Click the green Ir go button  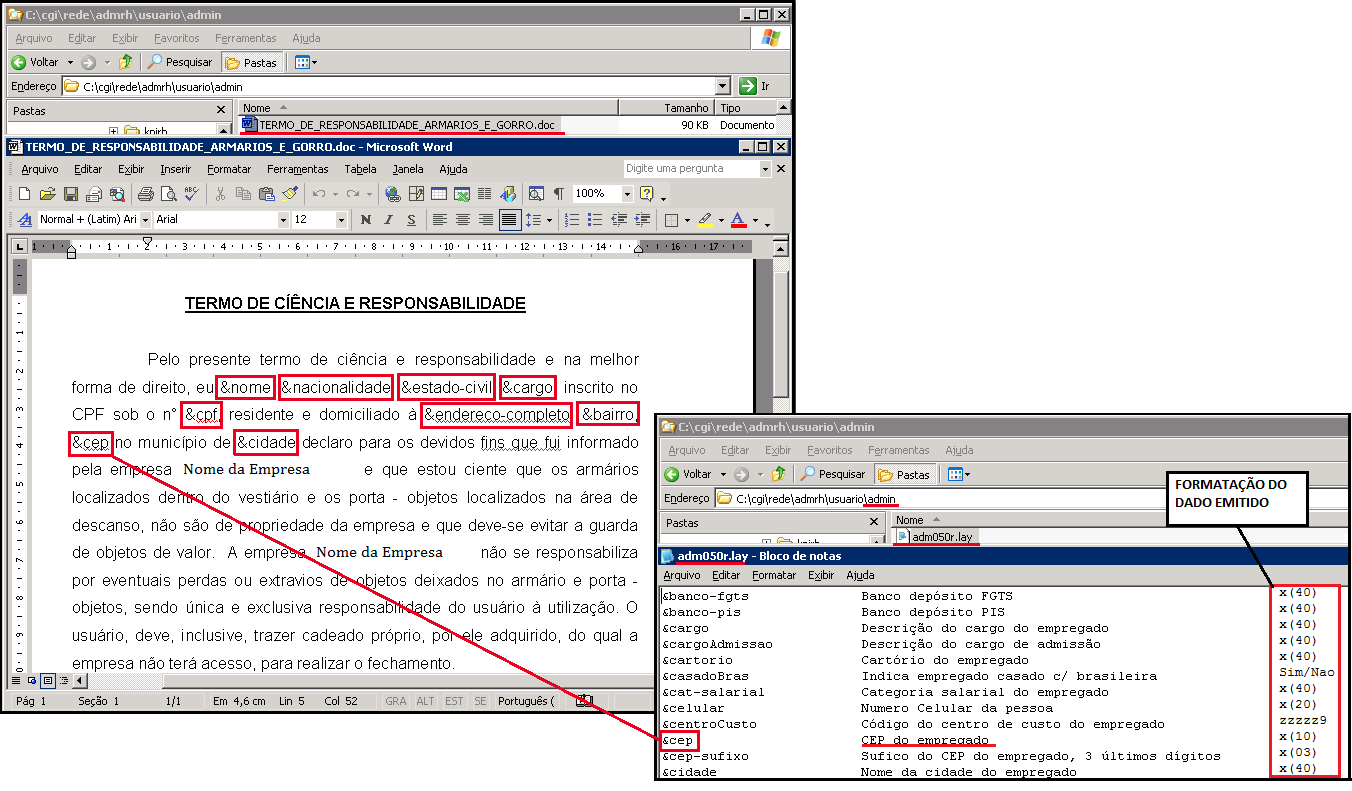[755, 86]
